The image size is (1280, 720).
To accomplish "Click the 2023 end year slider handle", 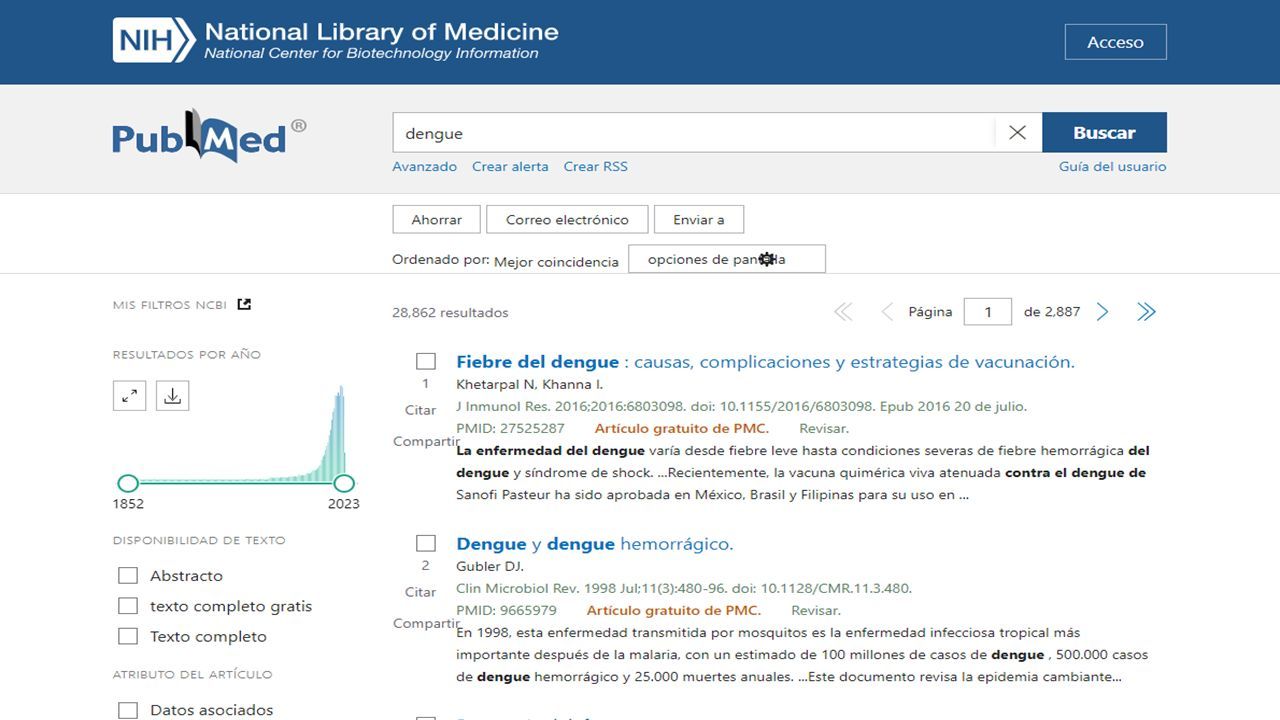I will [x=344, y=484].
